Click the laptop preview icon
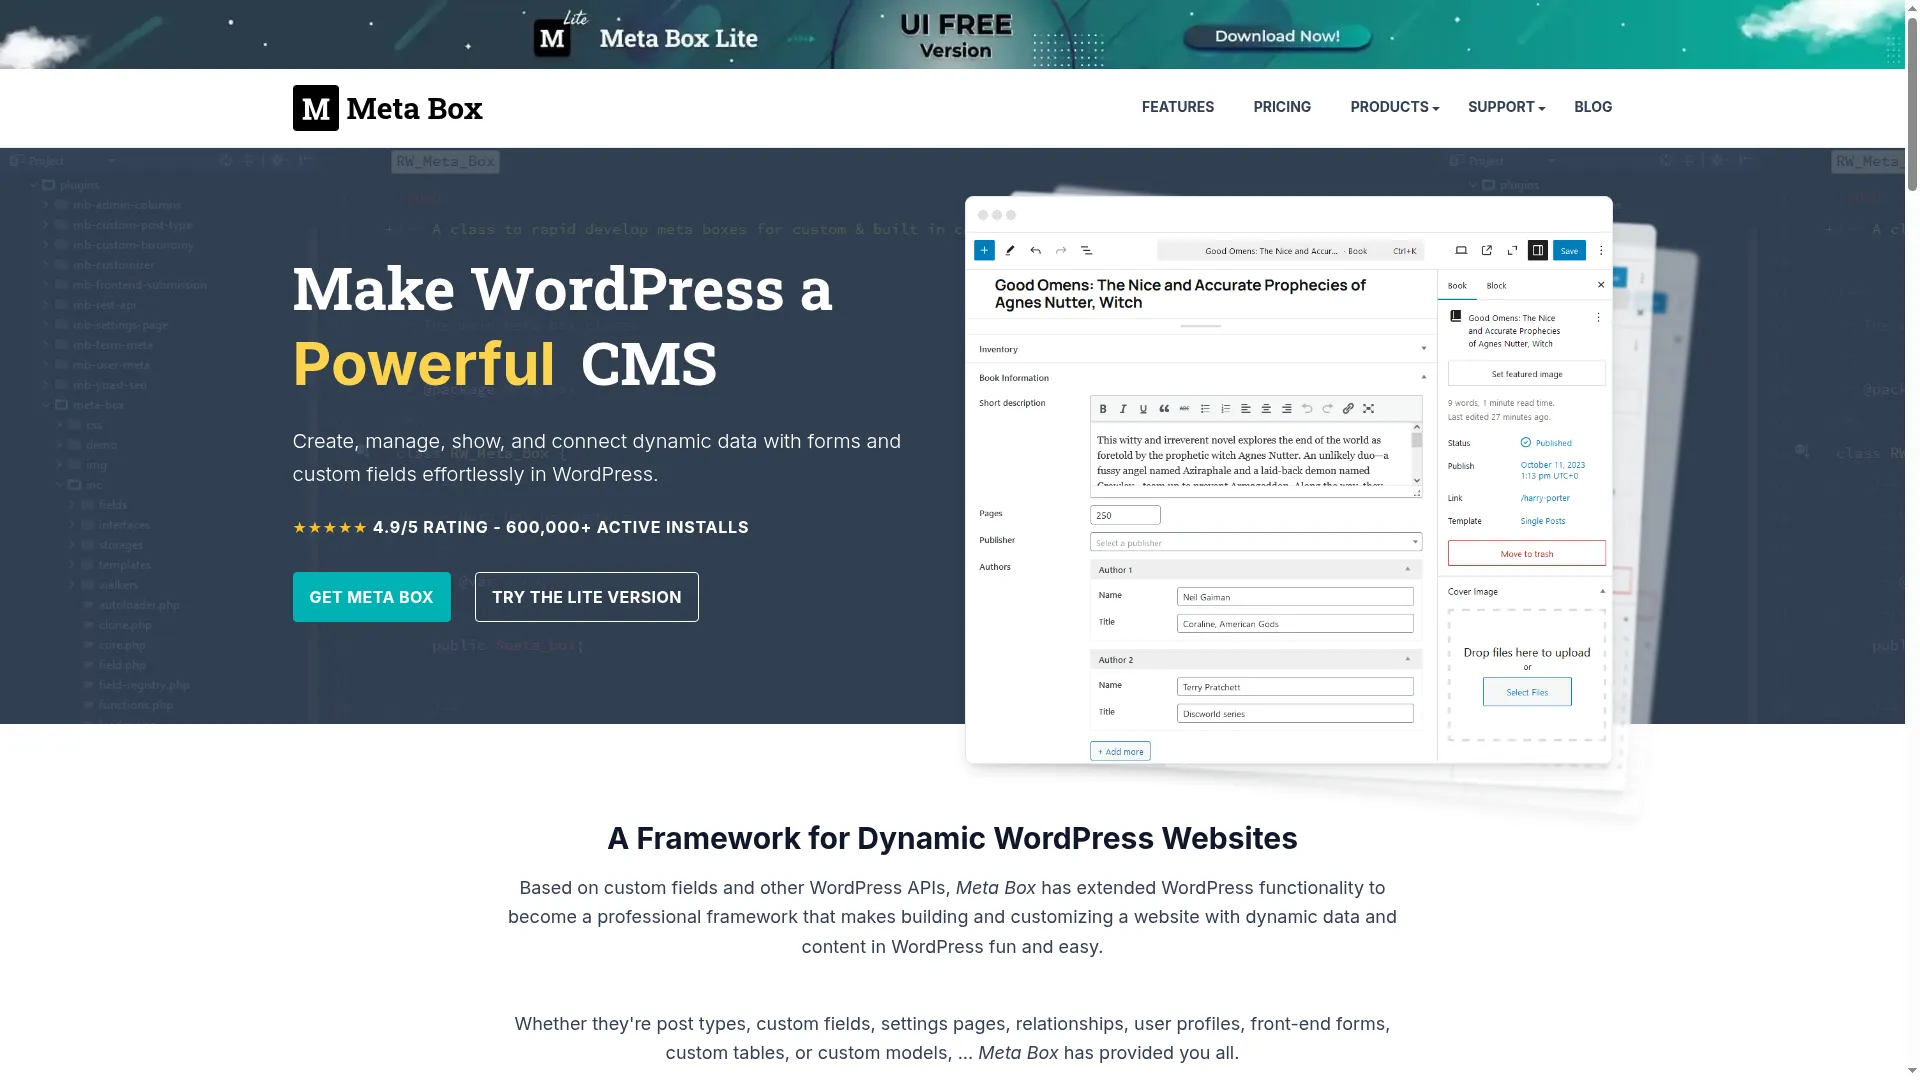The height and width of the screenshot is (1080, 1920). click(1461, 251)
